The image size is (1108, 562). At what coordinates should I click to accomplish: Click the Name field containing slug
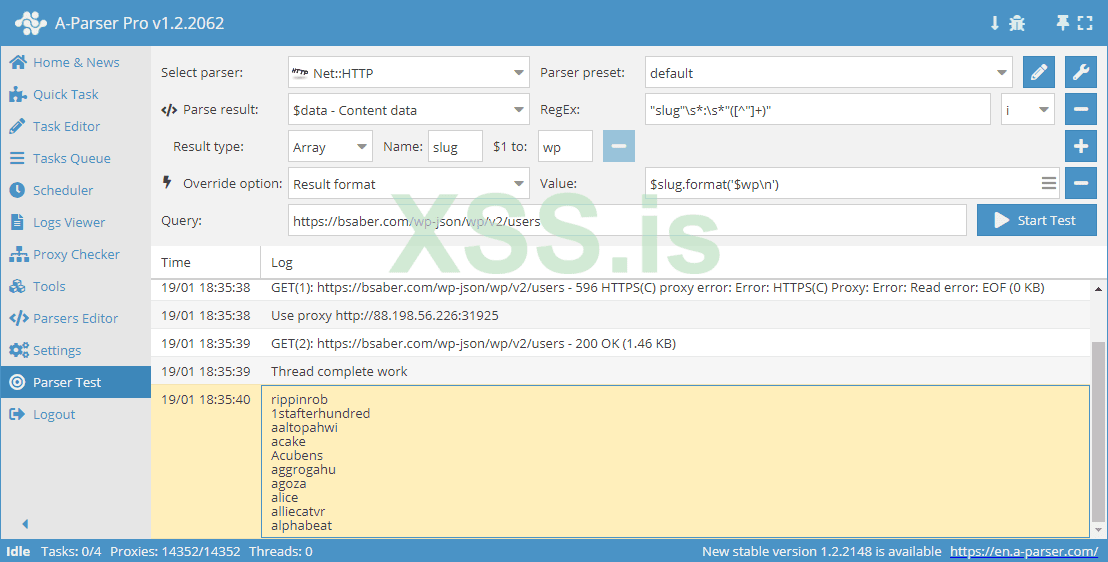[455, 147]
